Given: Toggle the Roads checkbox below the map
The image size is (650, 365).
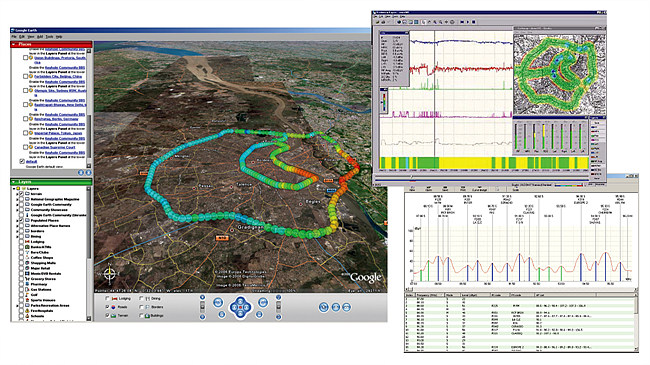Looking at the screenshot, I should [x=108, y=307].
